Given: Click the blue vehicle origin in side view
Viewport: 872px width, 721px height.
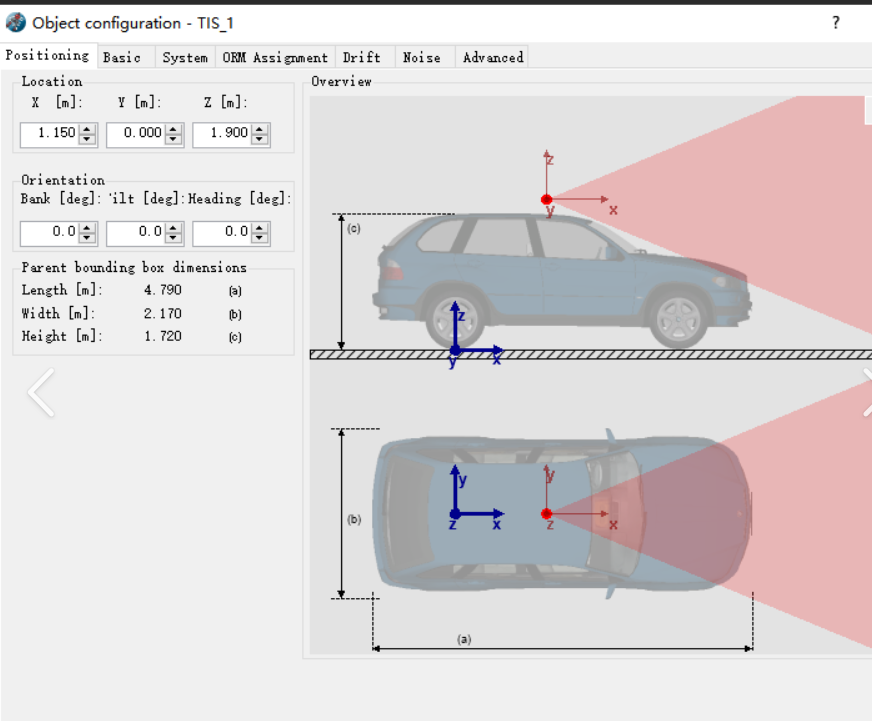Looking at the screenshot, I should (455, 350).
